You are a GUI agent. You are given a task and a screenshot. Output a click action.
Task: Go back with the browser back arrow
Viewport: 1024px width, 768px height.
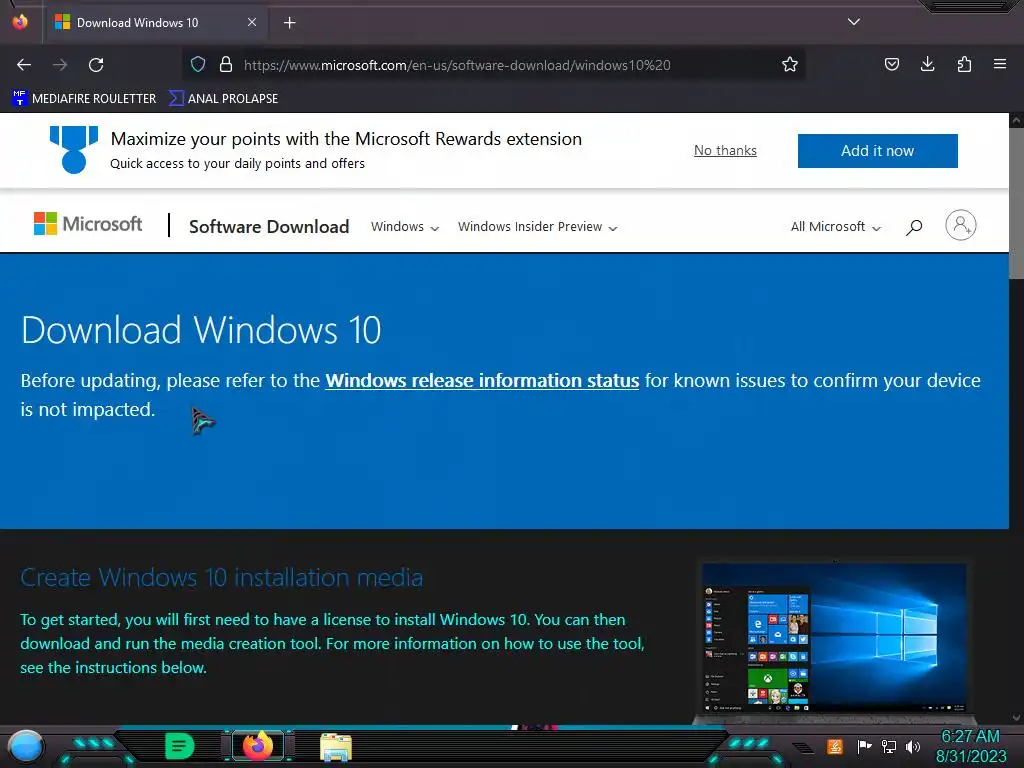tap(24, 65)
